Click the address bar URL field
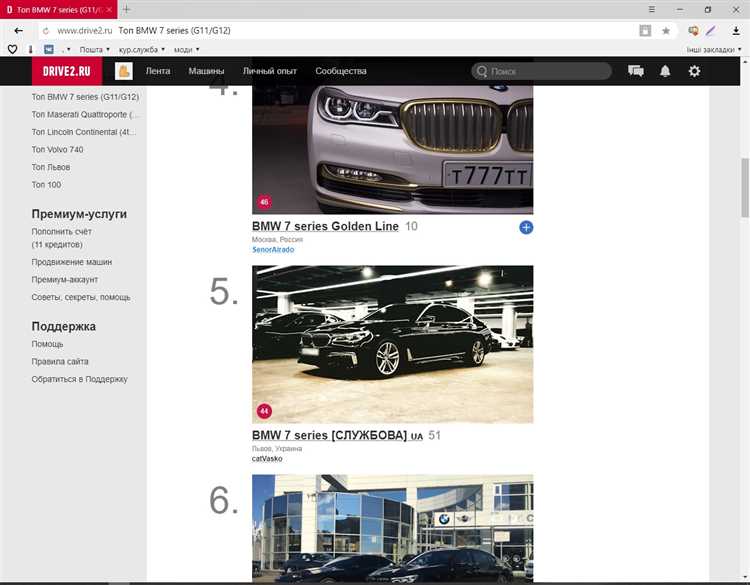 (335, 31)
